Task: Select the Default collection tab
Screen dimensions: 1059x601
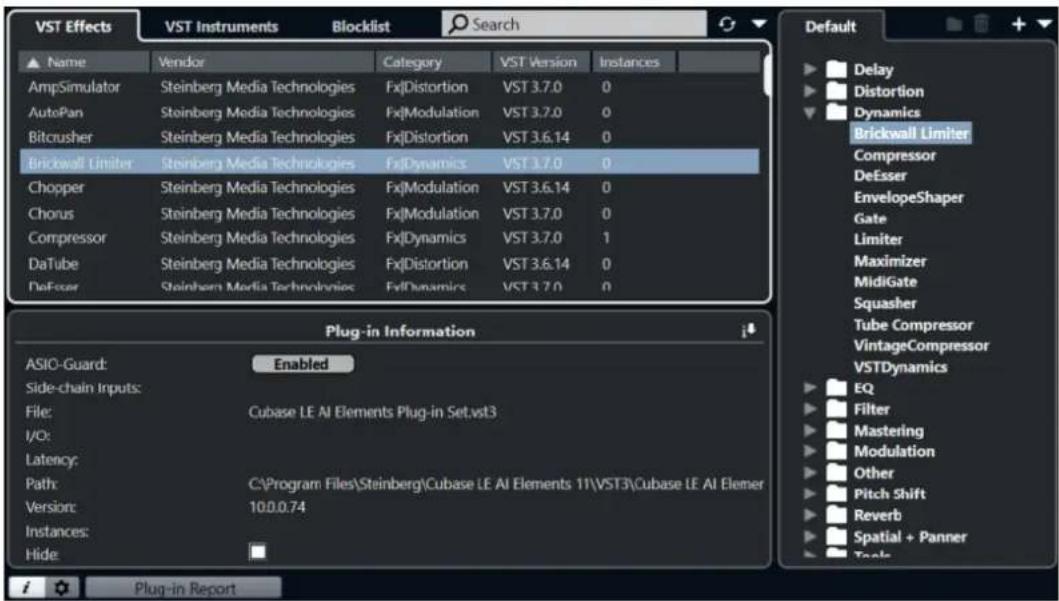Action: tap(830, 27)
